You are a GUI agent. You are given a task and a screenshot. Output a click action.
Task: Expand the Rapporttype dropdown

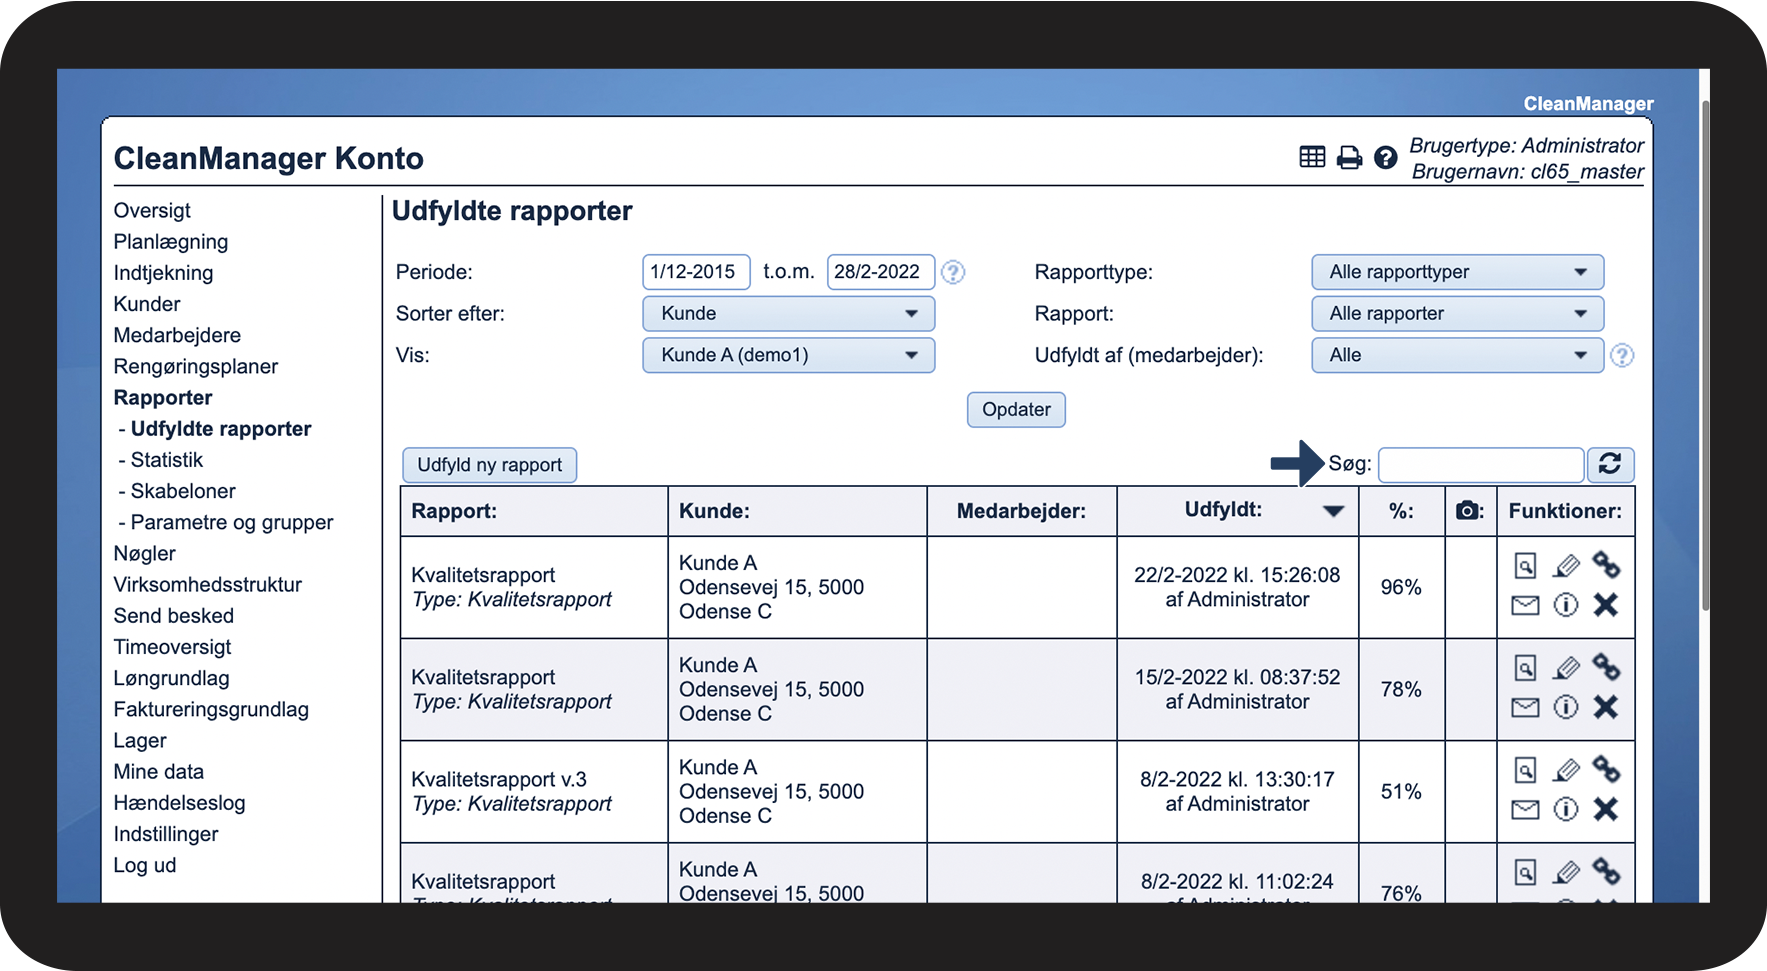pyautogui.click(x=1457, y=272)
